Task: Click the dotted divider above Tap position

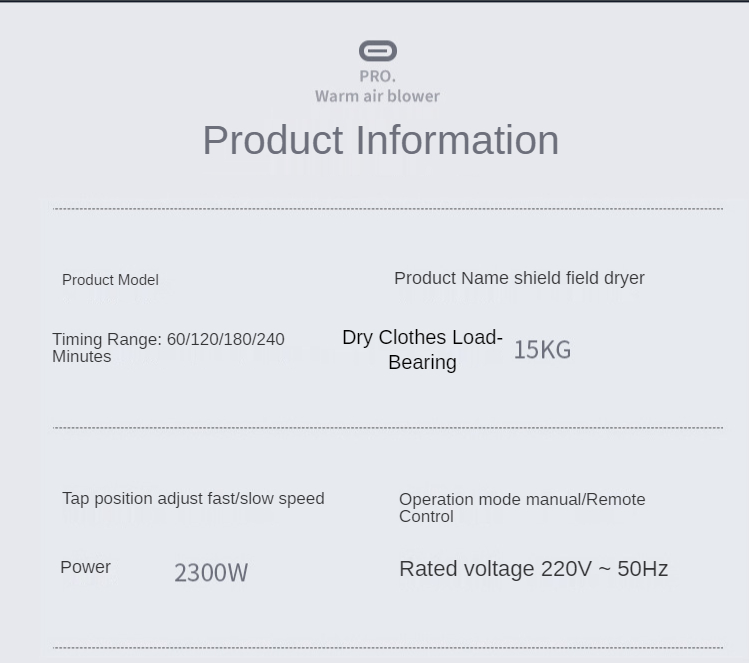Action: [388, 428]
